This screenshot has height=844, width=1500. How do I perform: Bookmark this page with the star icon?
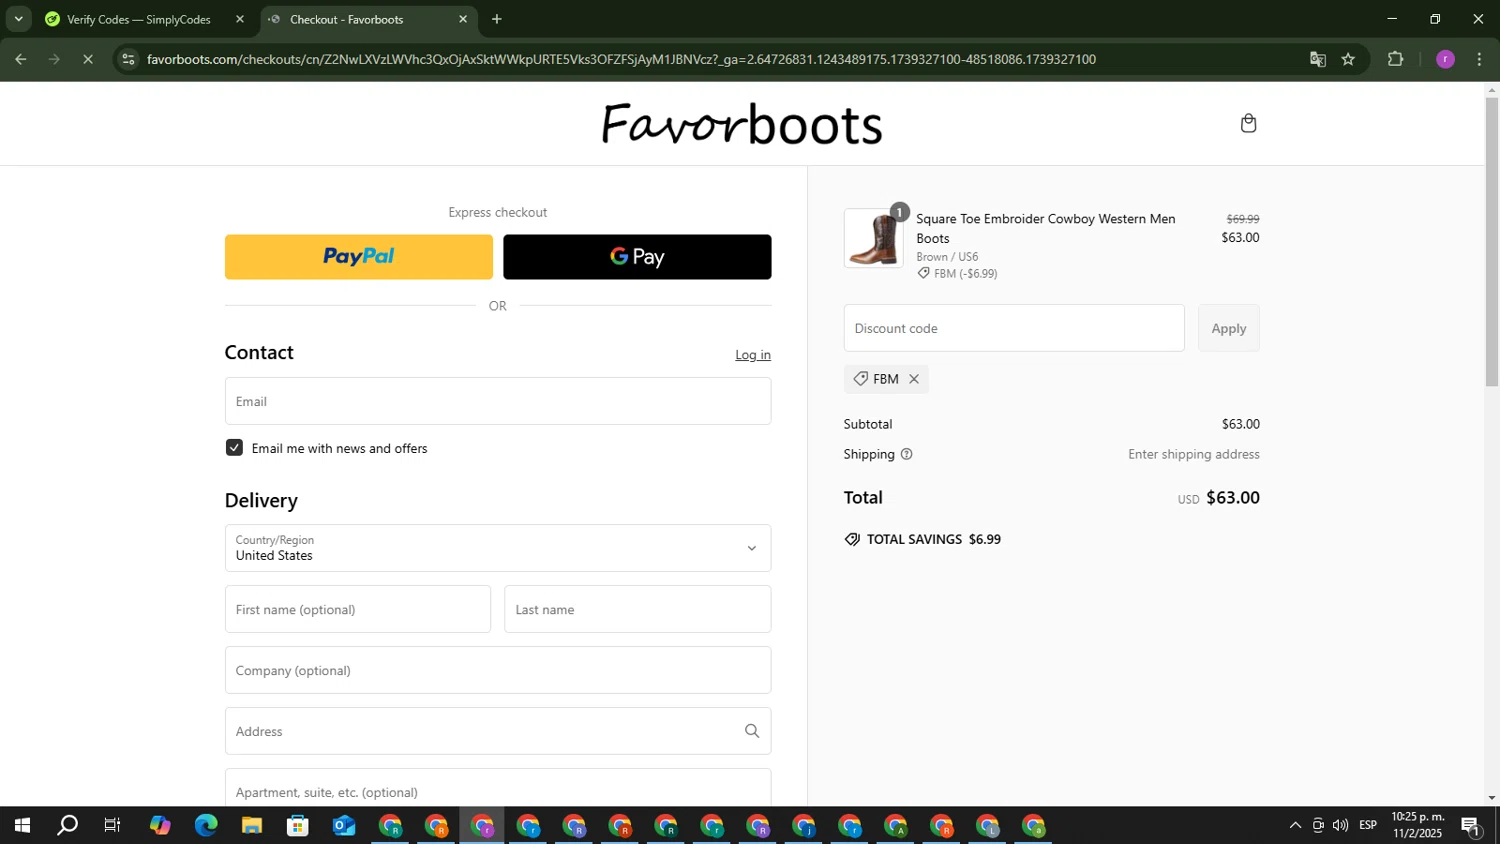pos(1348,59)
